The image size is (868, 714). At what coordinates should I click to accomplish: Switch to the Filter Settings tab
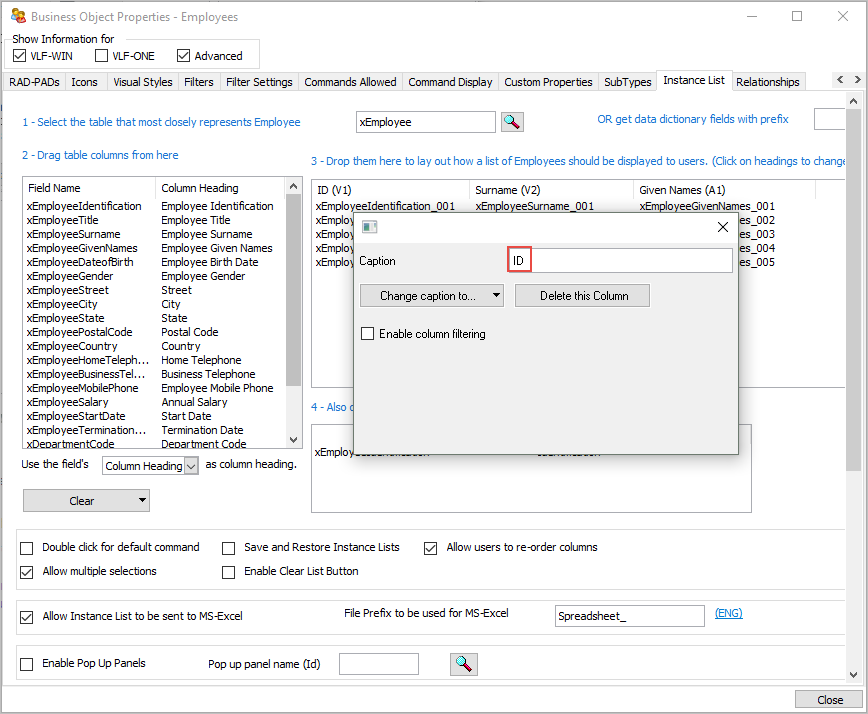pyautogui.click(x=259, y=82)
